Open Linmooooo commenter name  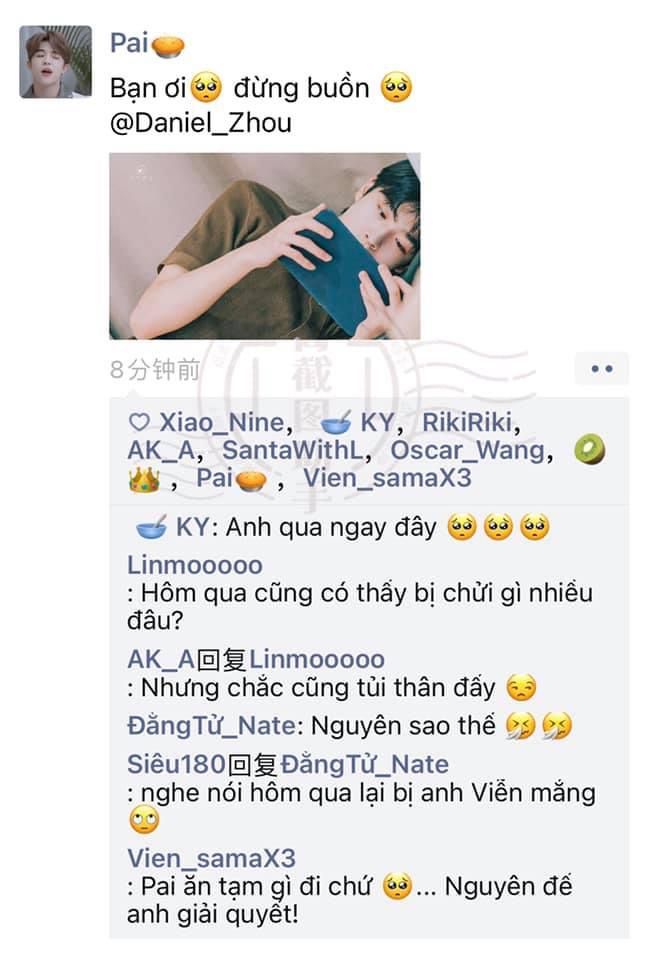coord(195,565)
